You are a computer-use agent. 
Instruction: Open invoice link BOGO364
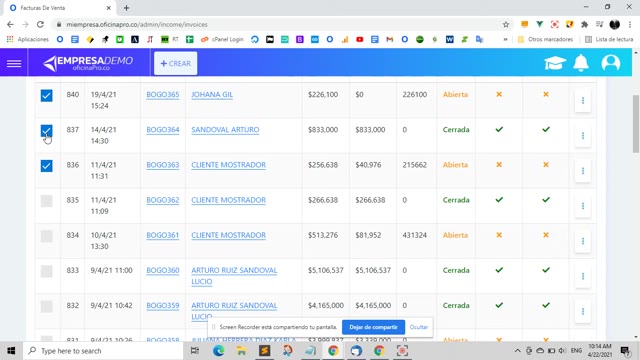pos(162,129)
